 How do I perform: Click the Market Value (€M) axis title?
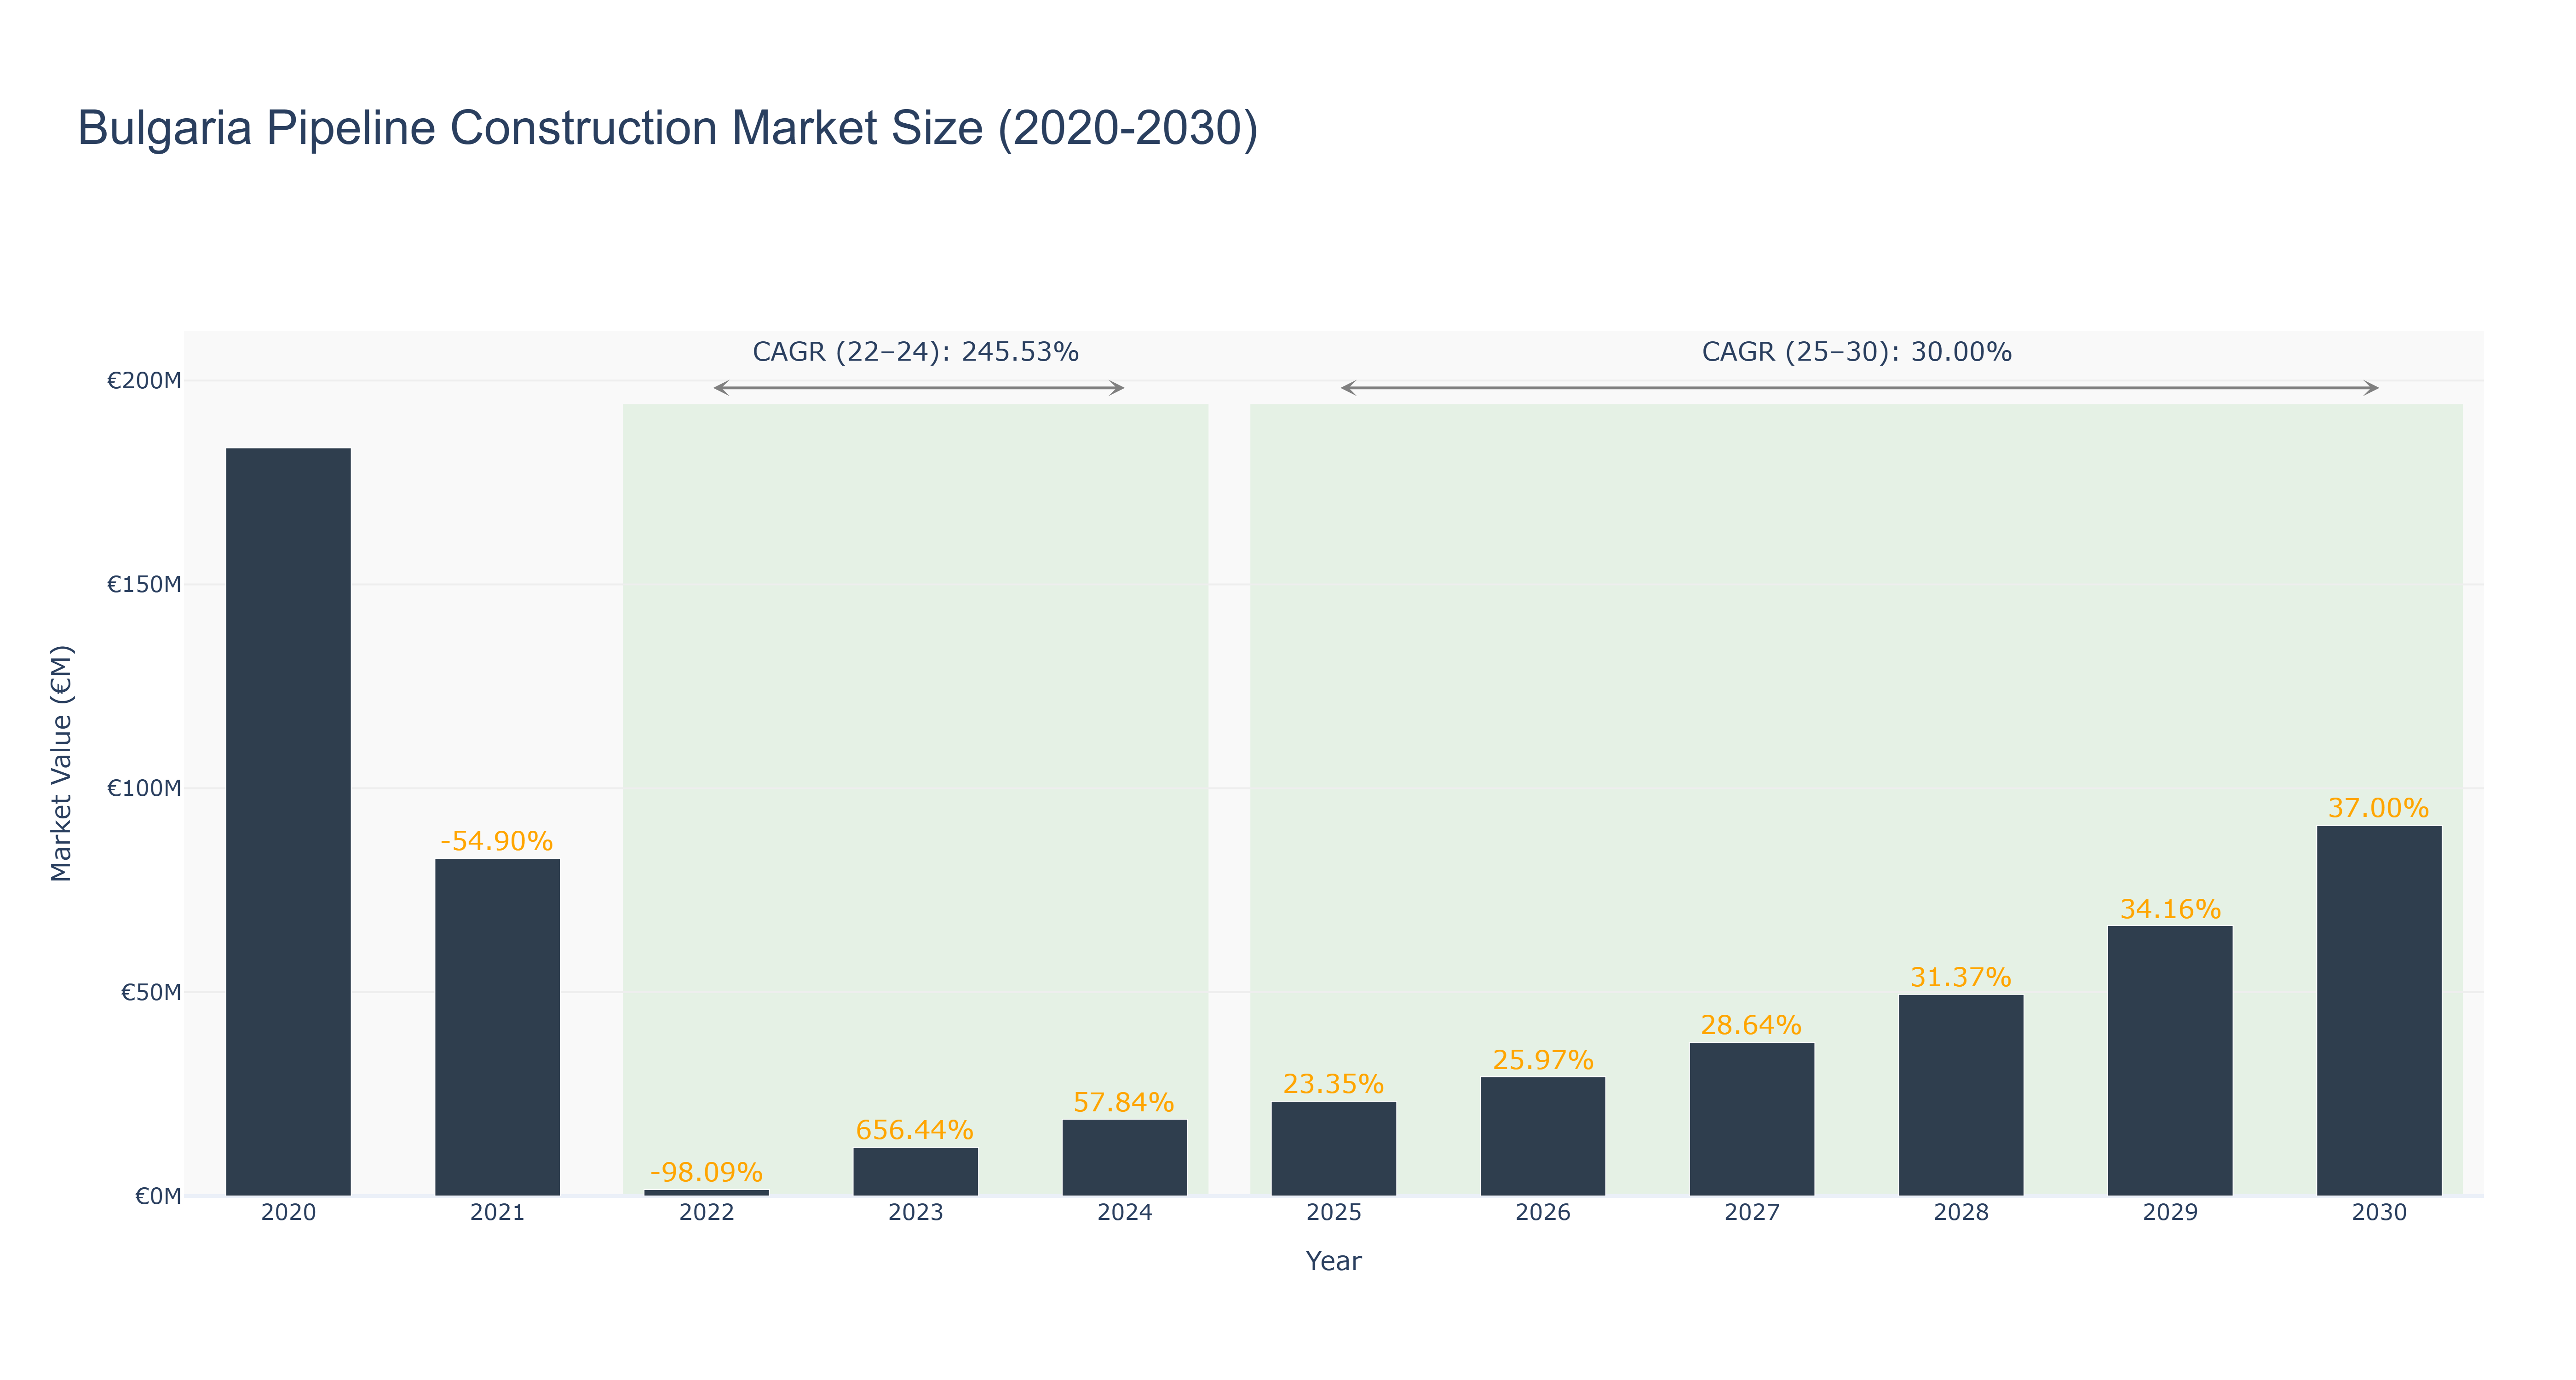pyautogui.click(x=62, y=763)
